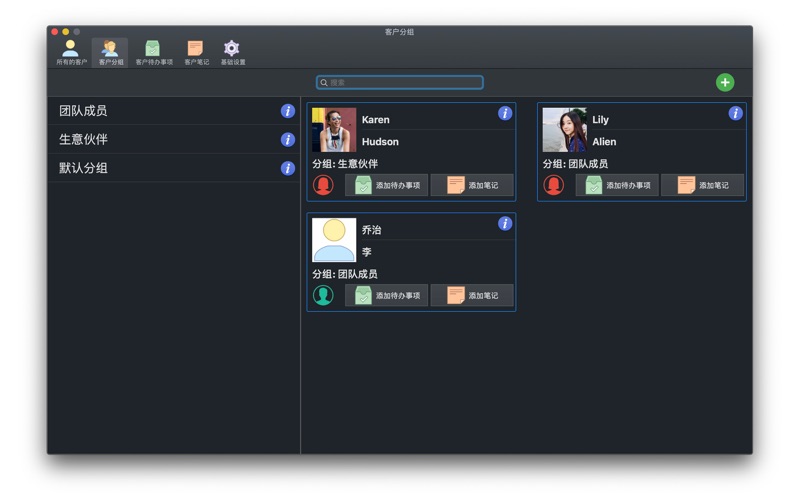The image size is (800, 500).
Task: Click the name Karen
Action: pos(376,119)
